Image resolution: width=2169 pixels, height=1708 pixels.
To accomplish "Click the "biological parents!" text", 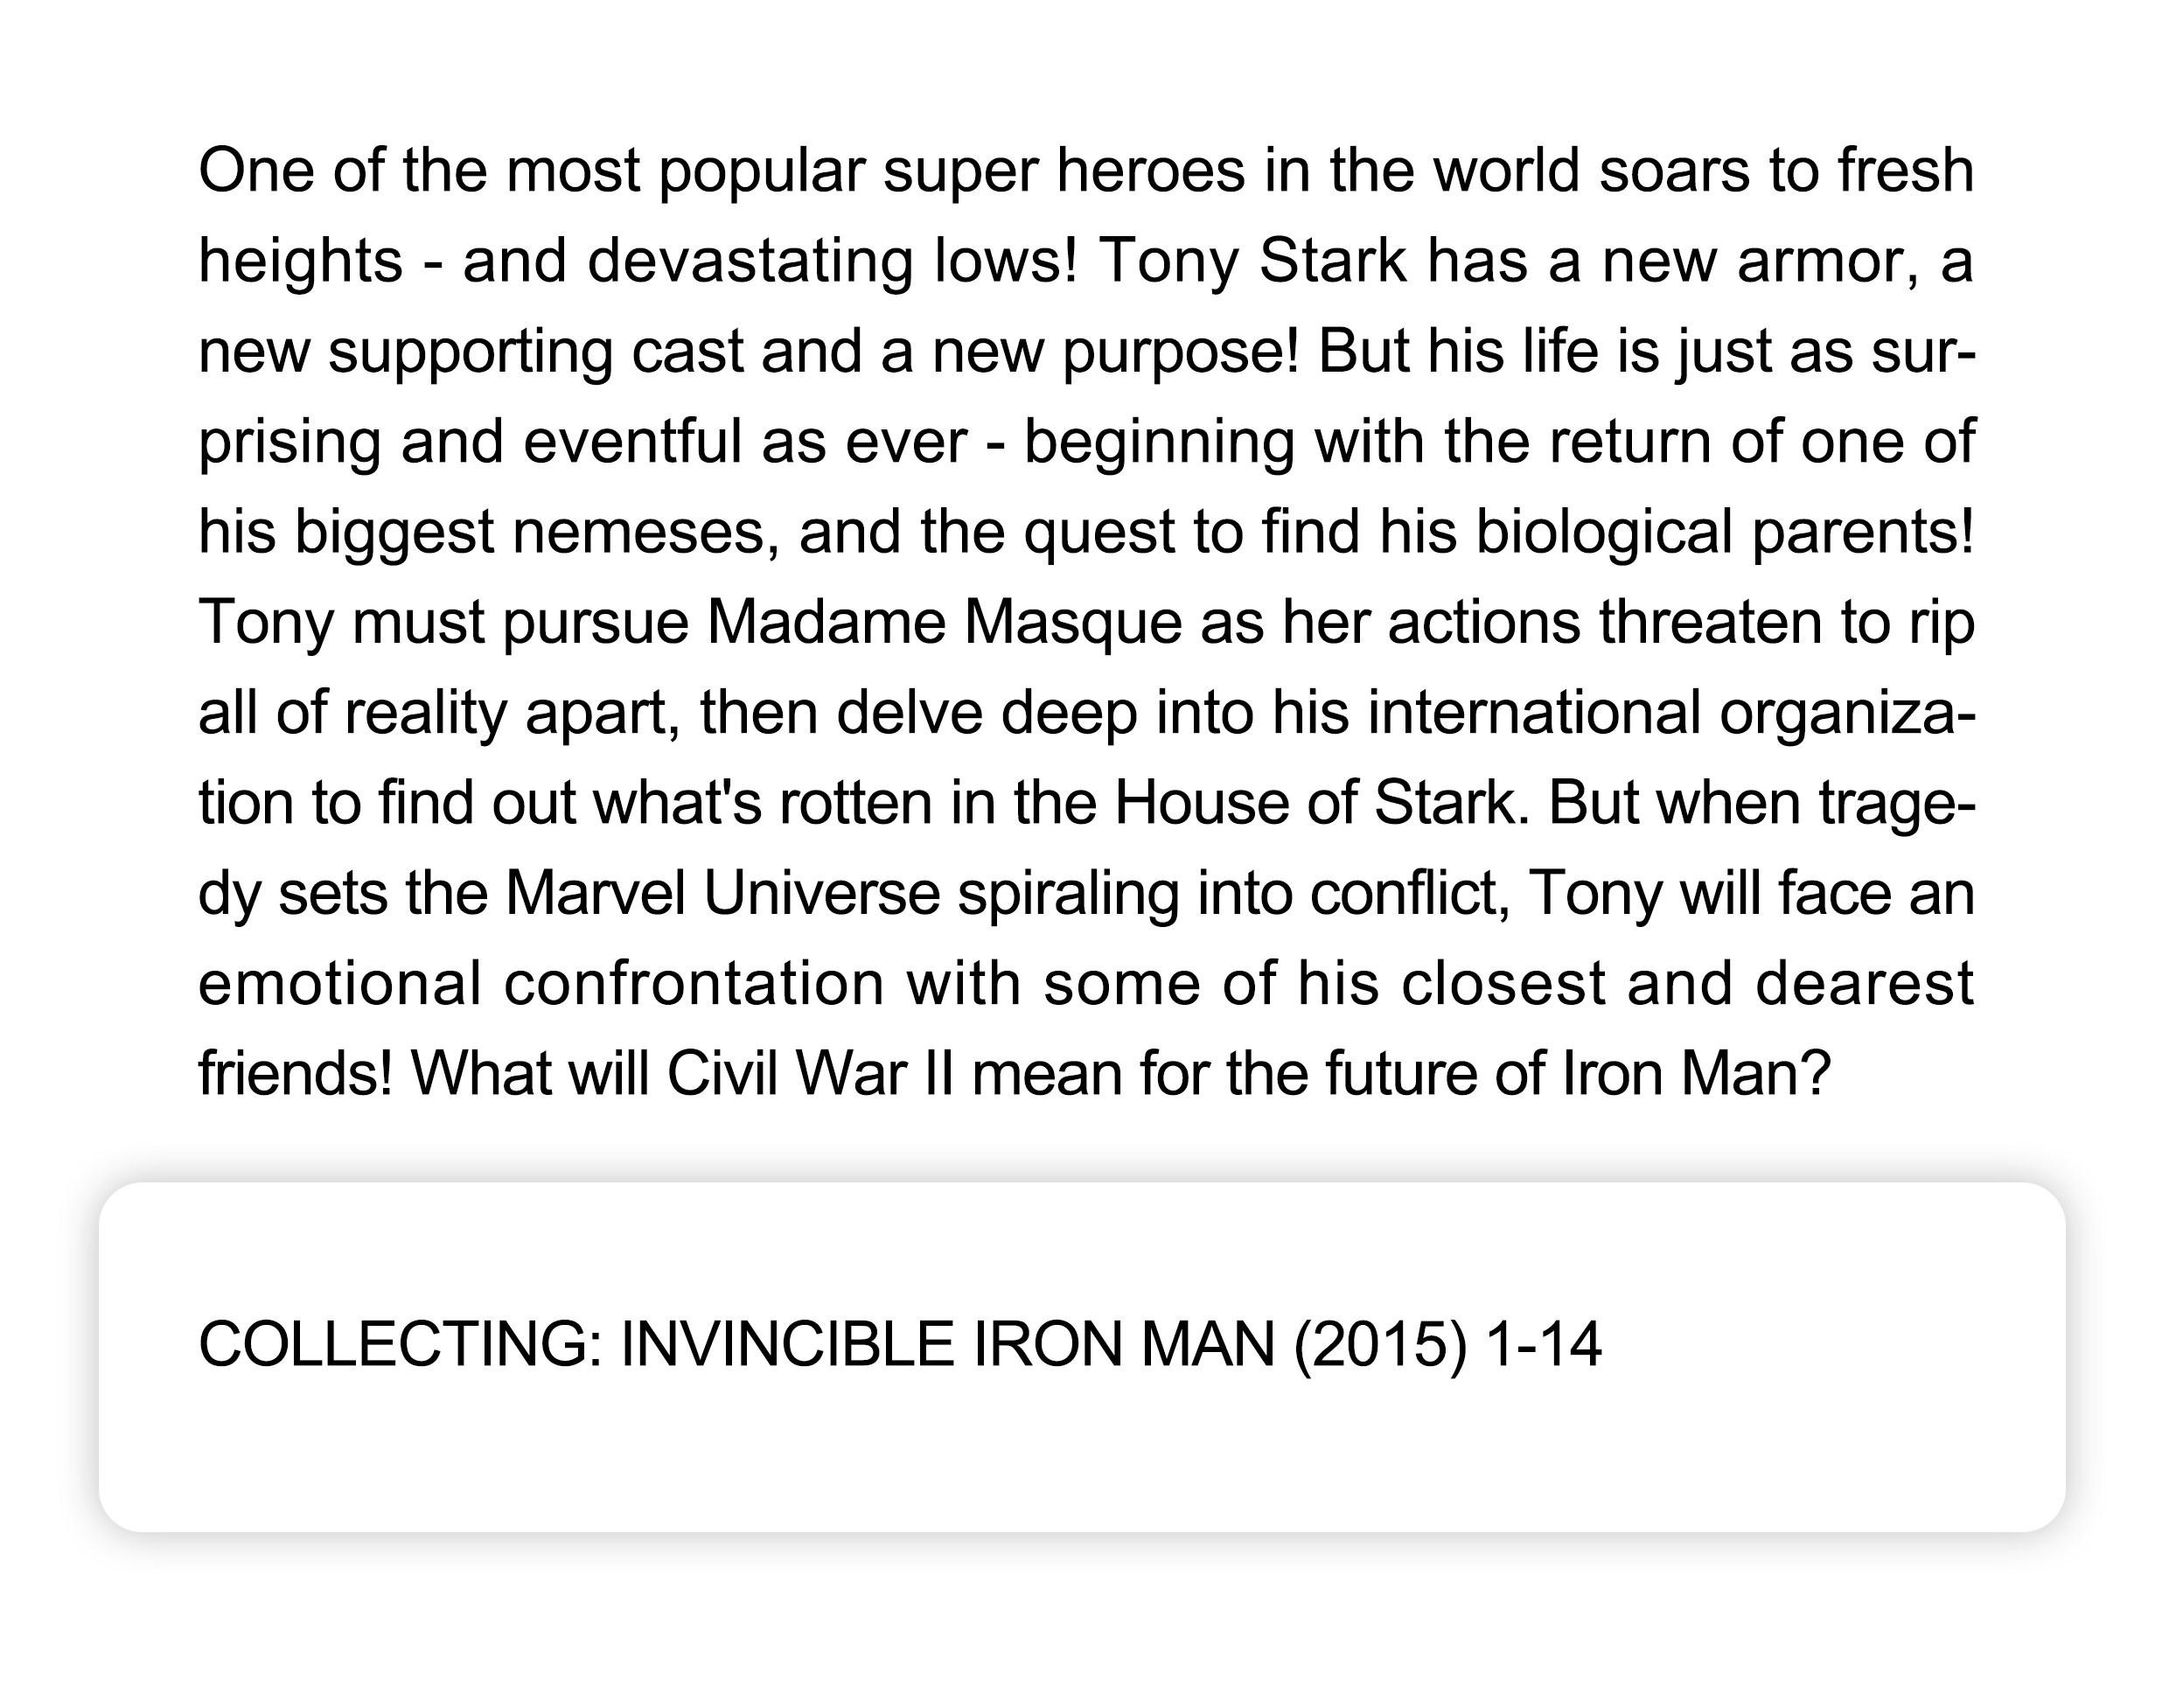I will (x=1725, y=532).
